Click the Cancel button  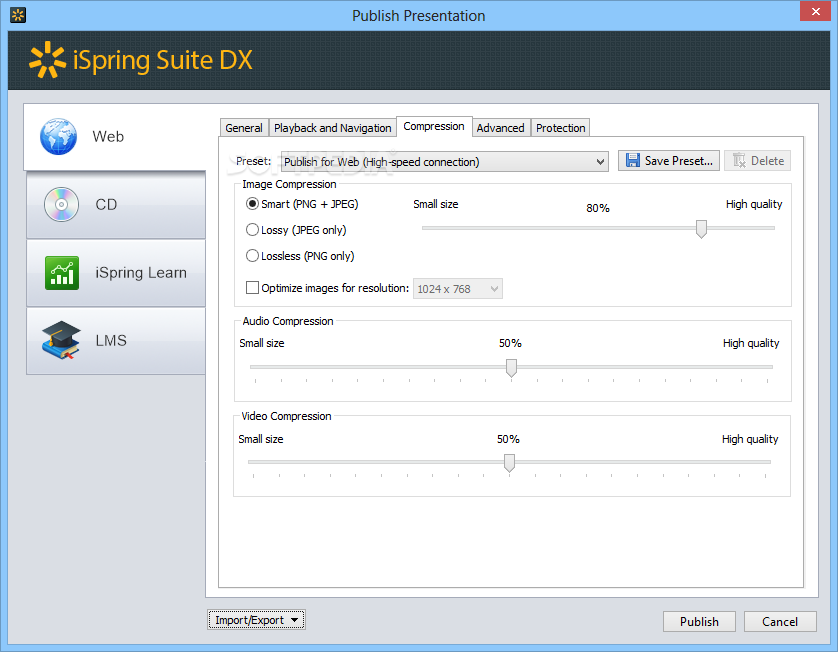[x=780, y=622]
